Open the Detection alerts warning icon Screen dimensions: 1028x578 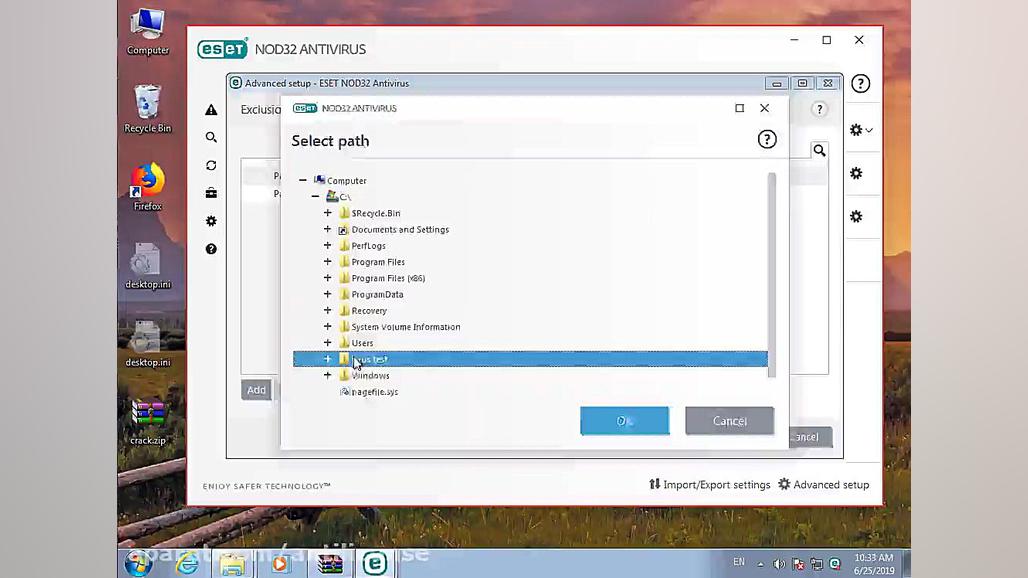pyautogui.click(x=210, y=110)
